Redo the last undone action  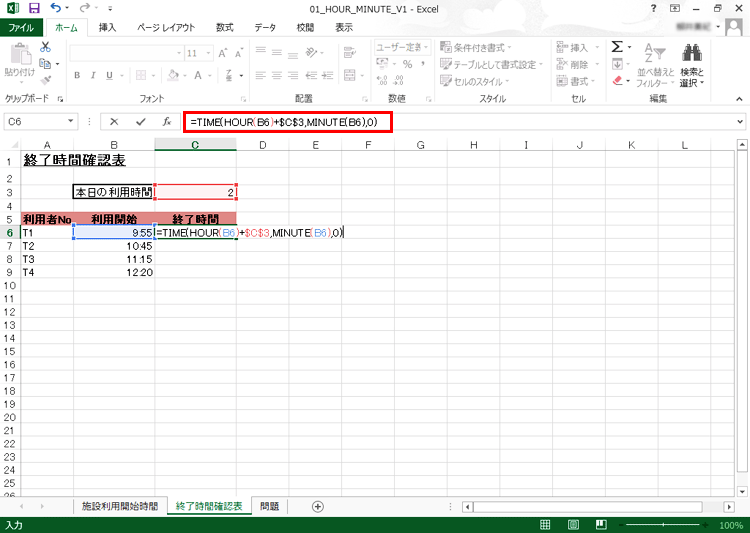[x=85, y=8]
